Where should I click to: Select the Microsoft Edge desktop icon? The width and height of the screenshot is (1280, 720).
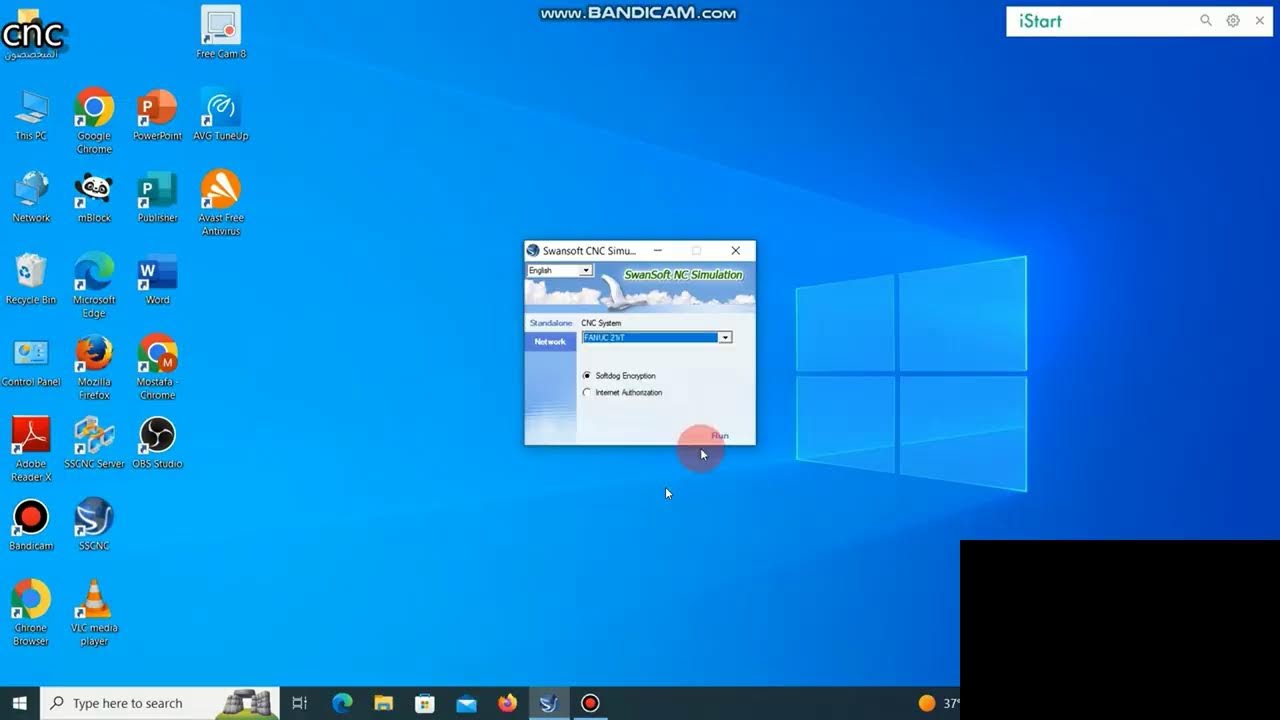point(94,284)
